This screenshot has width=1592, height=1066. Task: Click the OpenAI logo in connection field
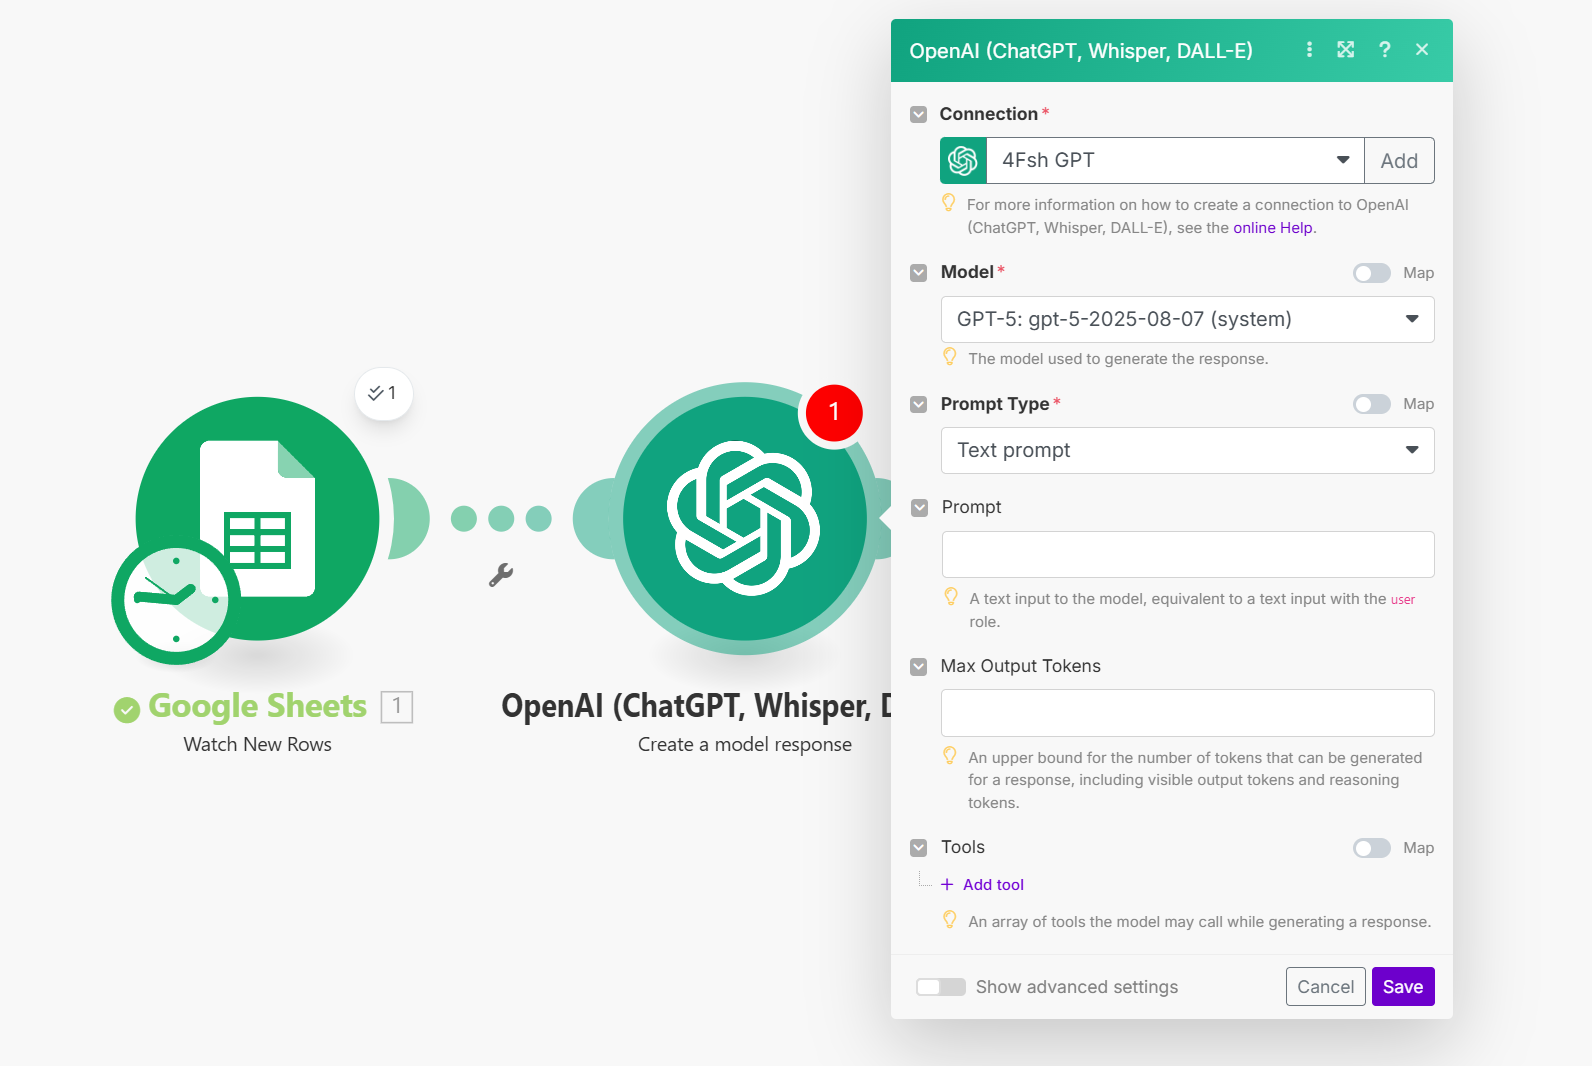click(x=963, y=161)
